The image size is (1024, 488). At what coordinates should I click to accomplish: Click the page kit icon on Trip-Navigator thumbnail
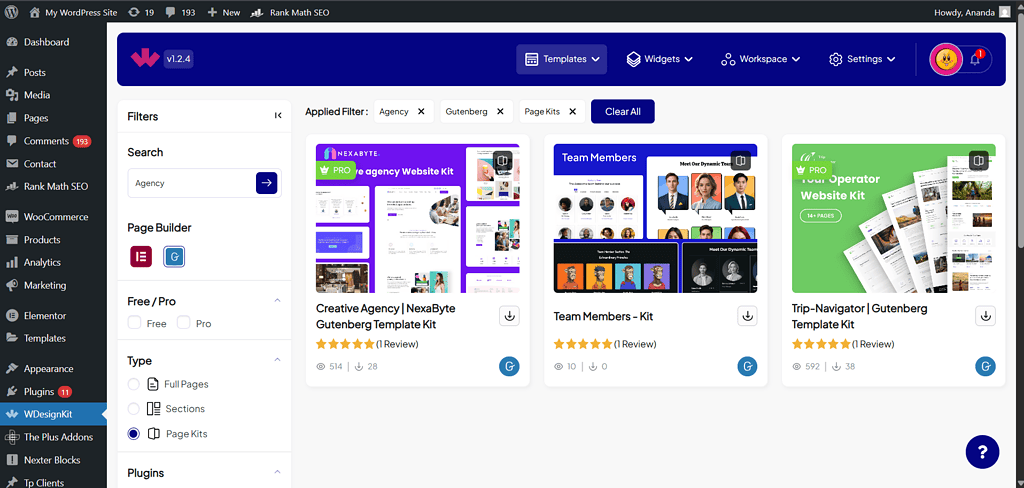click(978, 160)
